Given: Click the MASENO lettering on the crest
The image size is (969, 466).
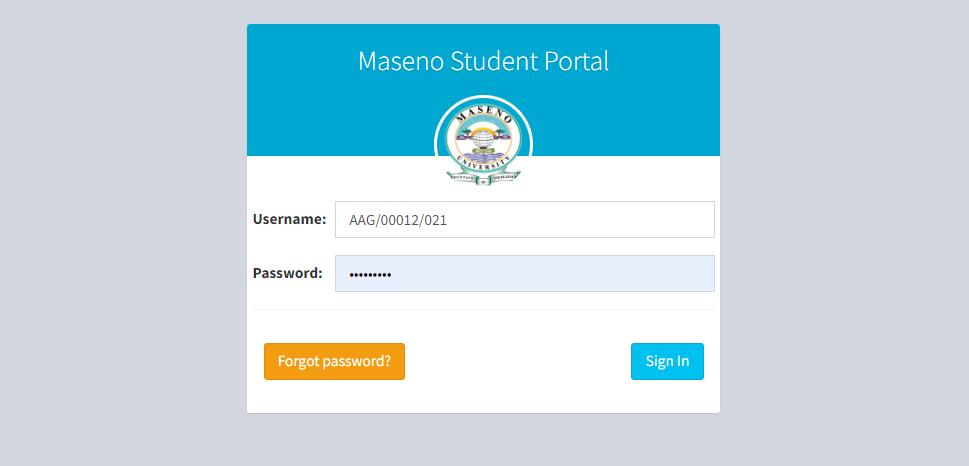Looking at the screenshot, I should pyautogui.click(x=483, y=116).
